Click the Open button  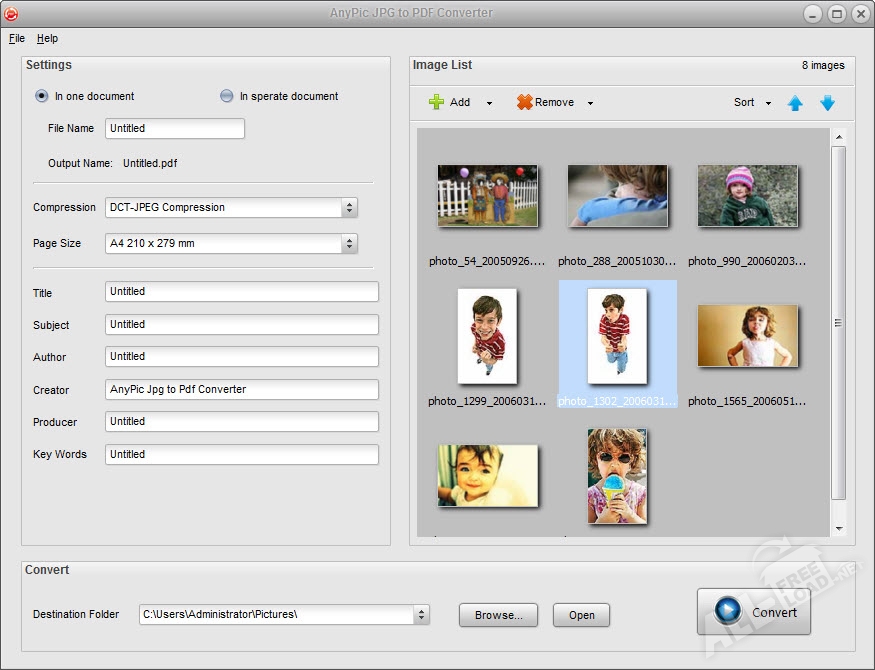coord(581,615)
